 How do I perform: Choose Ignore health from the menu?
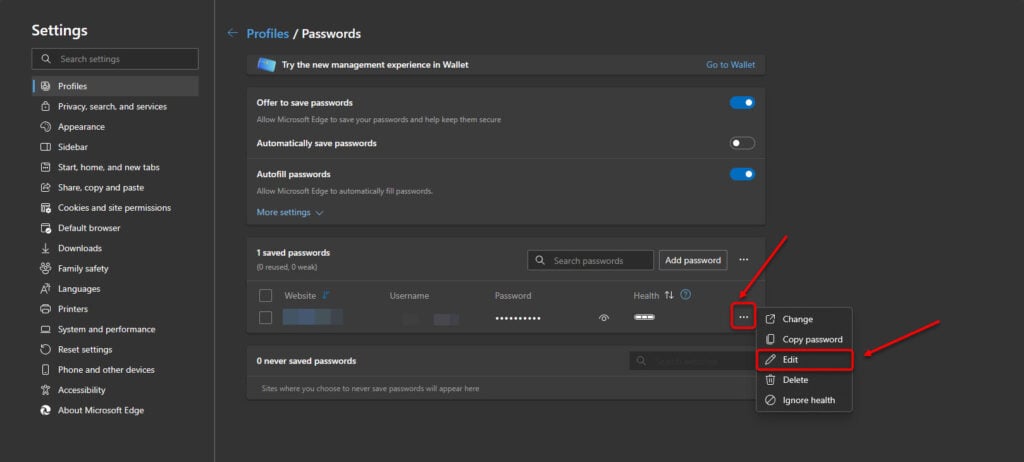804,401
